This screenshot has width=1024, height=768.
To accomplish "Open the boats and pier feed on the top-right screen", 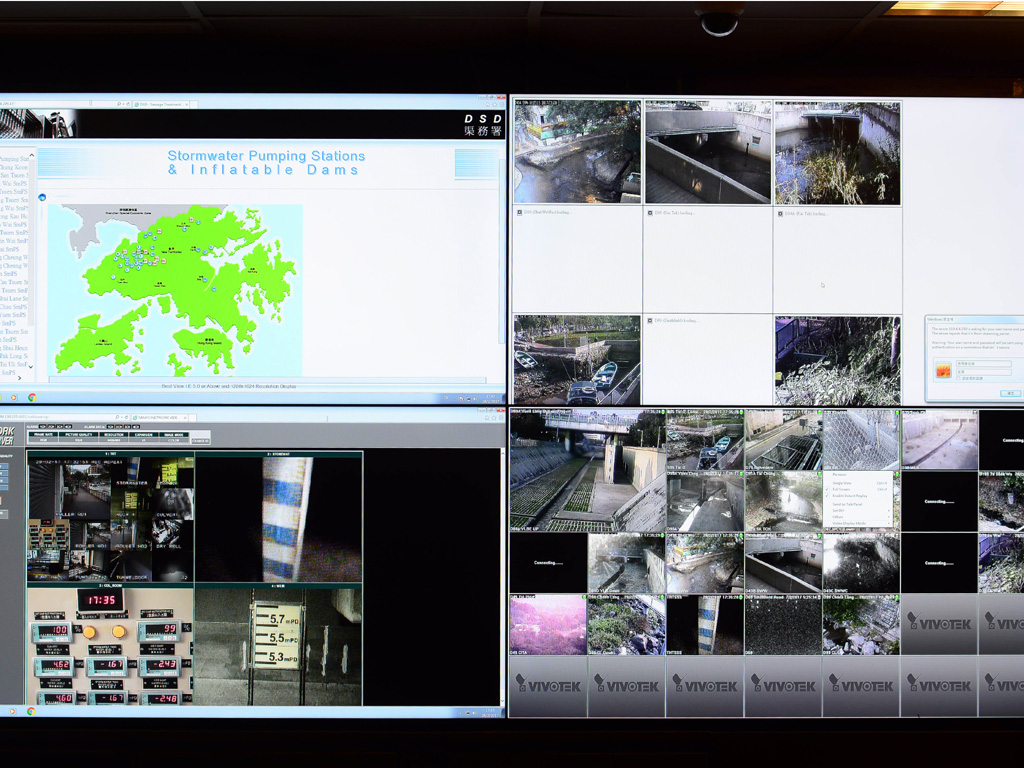I will point(577,360).
